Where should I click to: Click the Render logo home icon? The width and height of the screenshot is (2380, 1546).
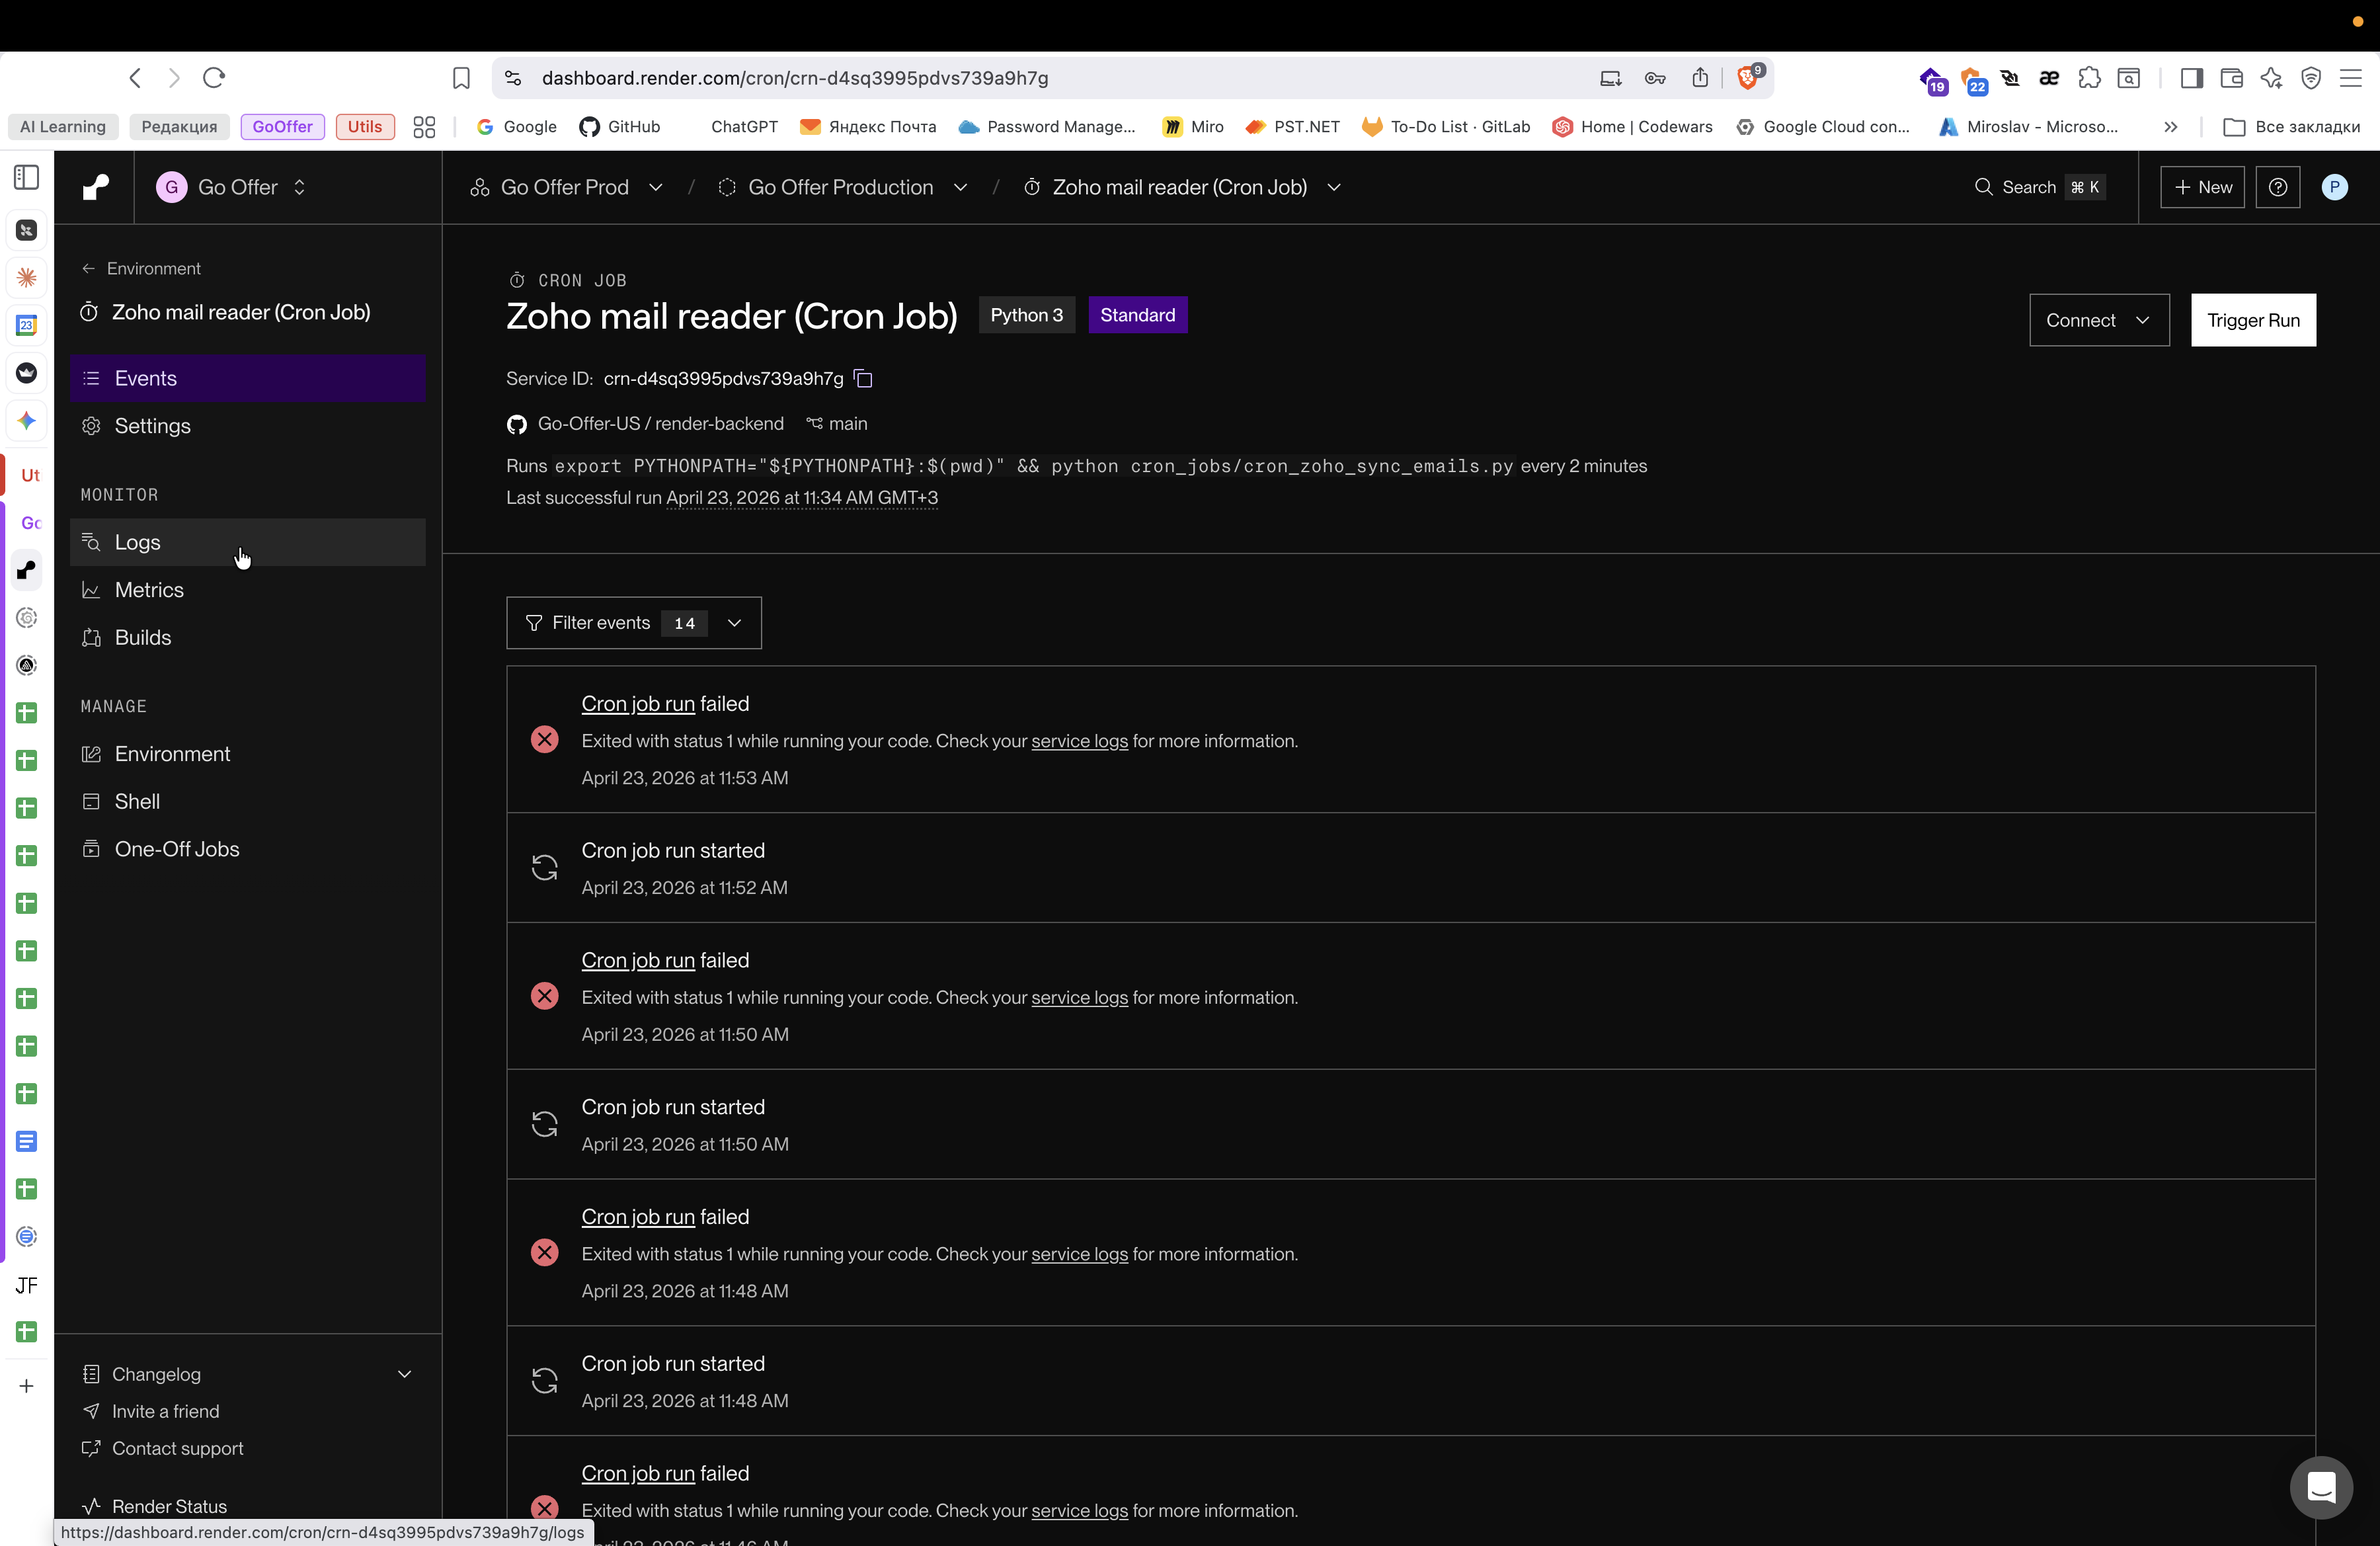click(95, 187)
